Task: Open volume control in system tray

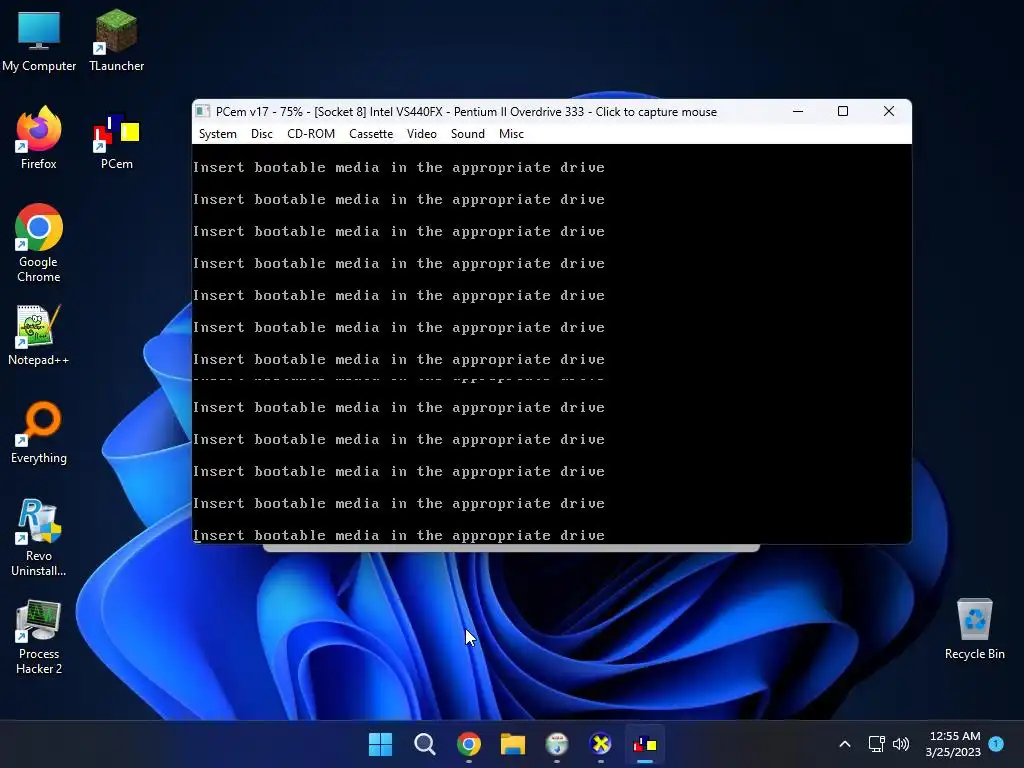Action: [901, 744]
